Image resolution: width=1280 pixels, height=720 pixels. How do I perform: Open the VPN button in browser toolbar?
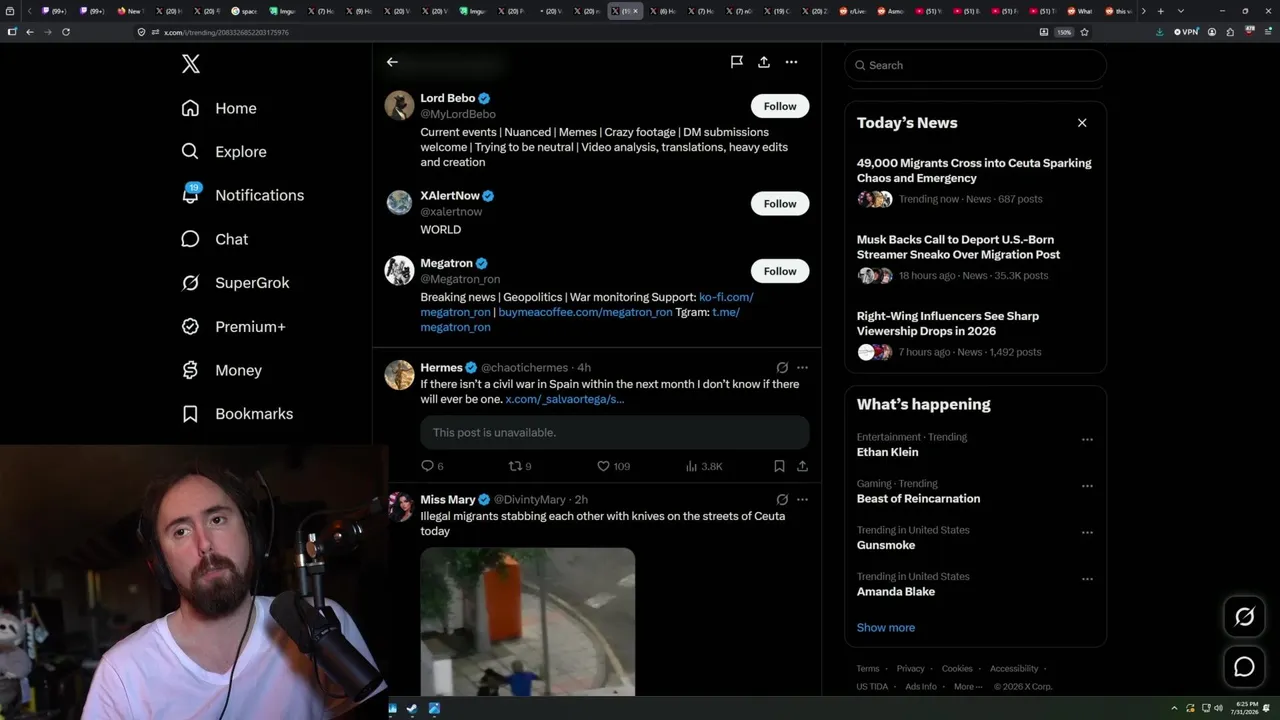(x=1186, y=32)
